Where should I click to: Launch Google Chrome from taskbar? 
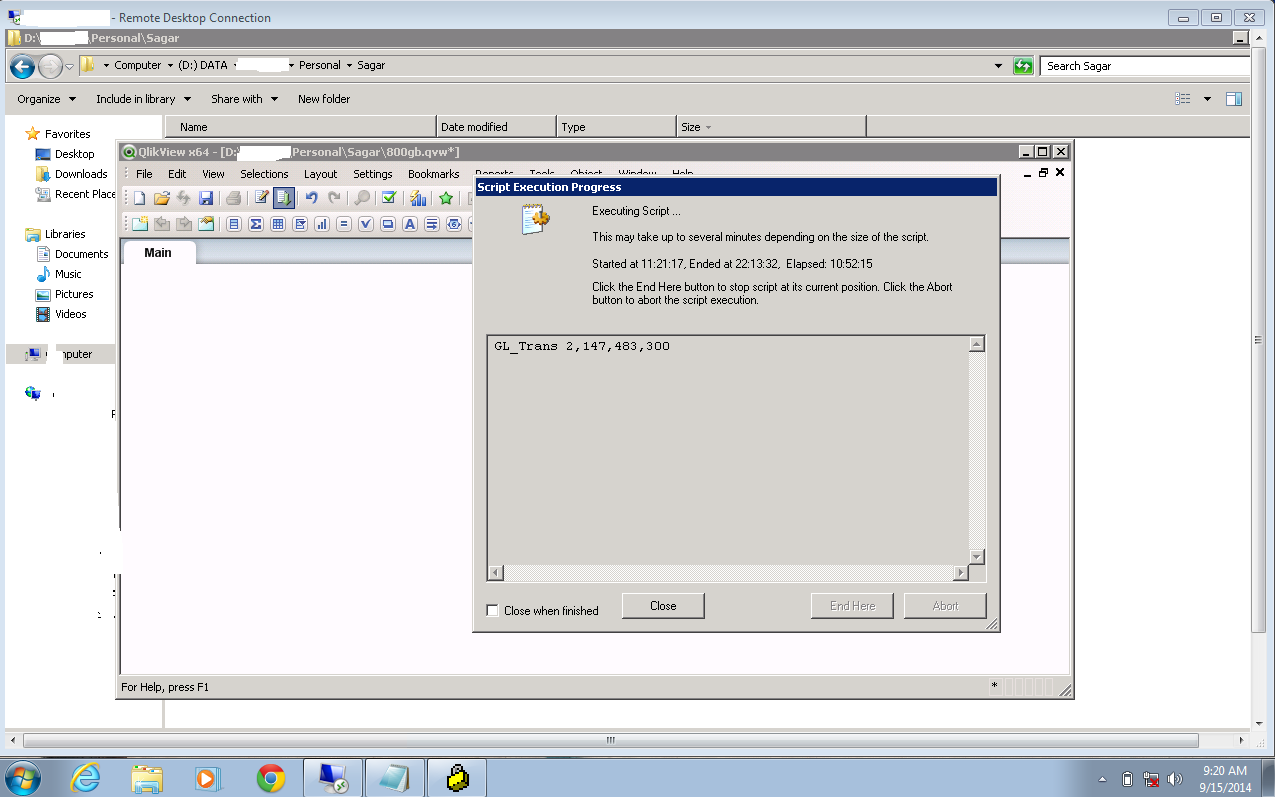pyautogui.click(x=271, y=778)
